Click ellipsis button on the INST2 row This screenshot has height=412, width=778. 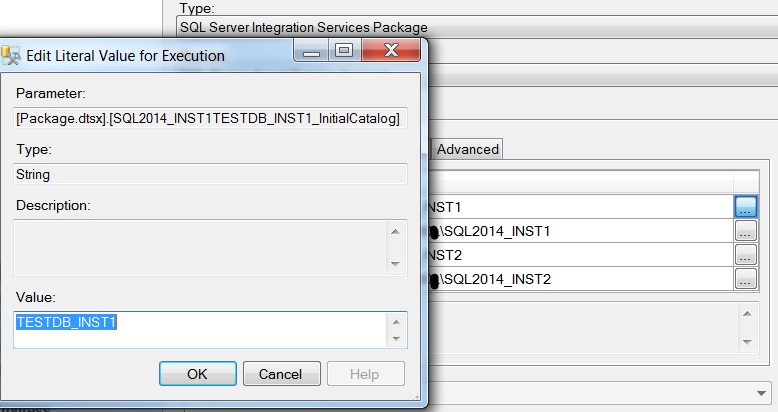(x=745, y=255)
